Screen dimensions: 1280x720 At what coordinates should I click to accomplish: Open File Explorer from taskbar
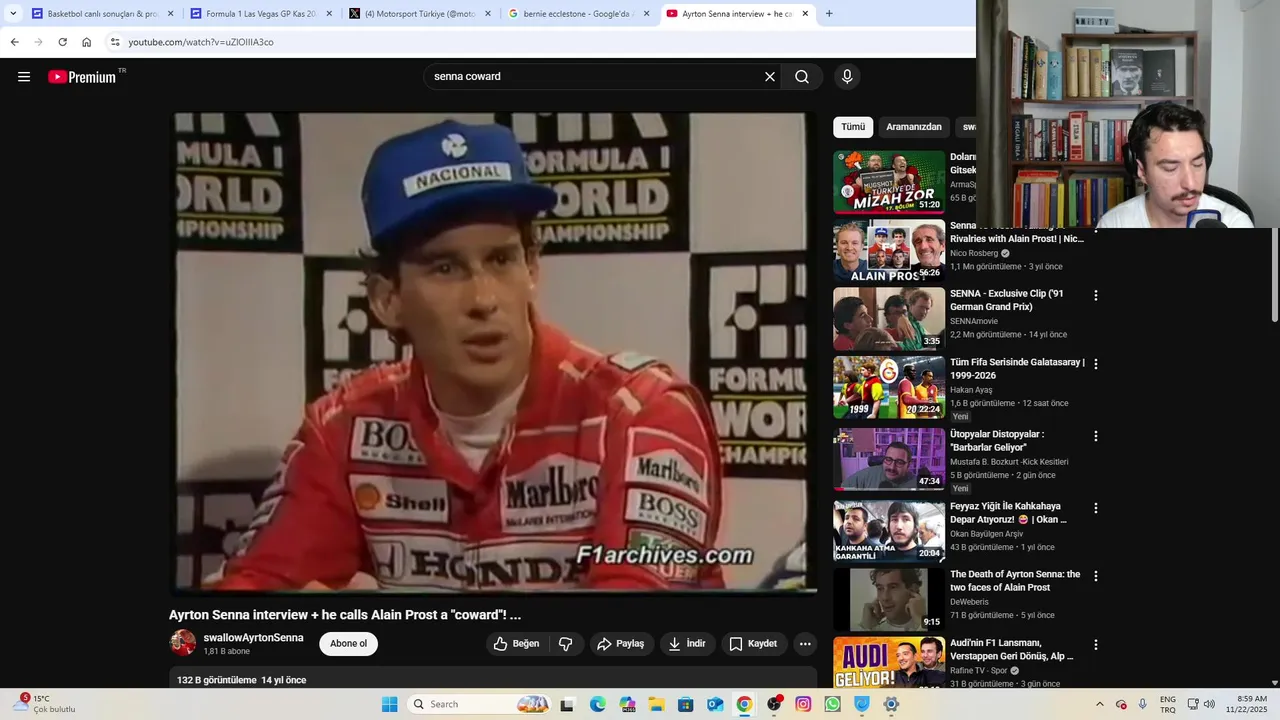coord(656,704)
